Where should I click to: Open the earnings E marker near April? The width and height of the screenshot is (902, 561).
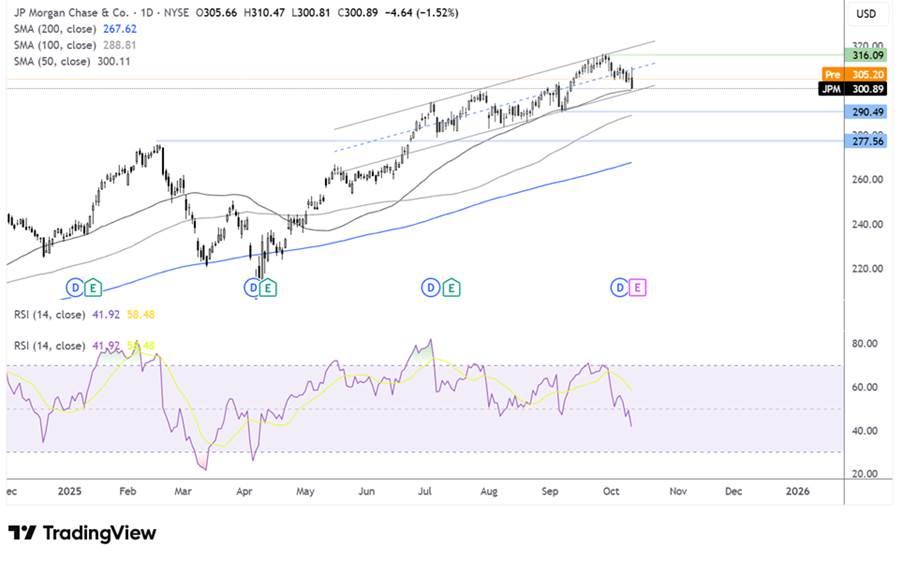pos(268,287)
